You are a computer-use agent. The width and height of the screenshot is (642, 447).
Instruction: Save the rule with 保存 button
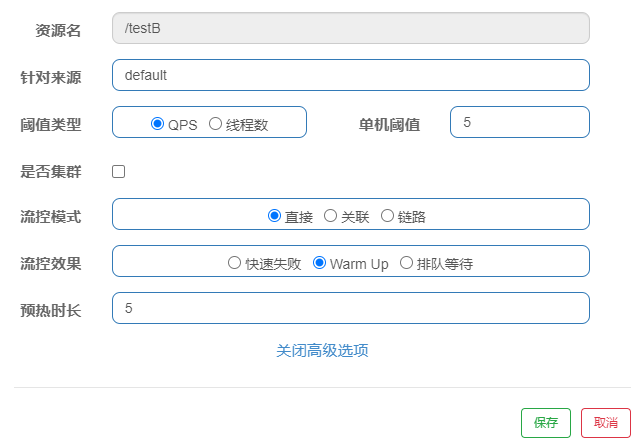pos(546,423)
